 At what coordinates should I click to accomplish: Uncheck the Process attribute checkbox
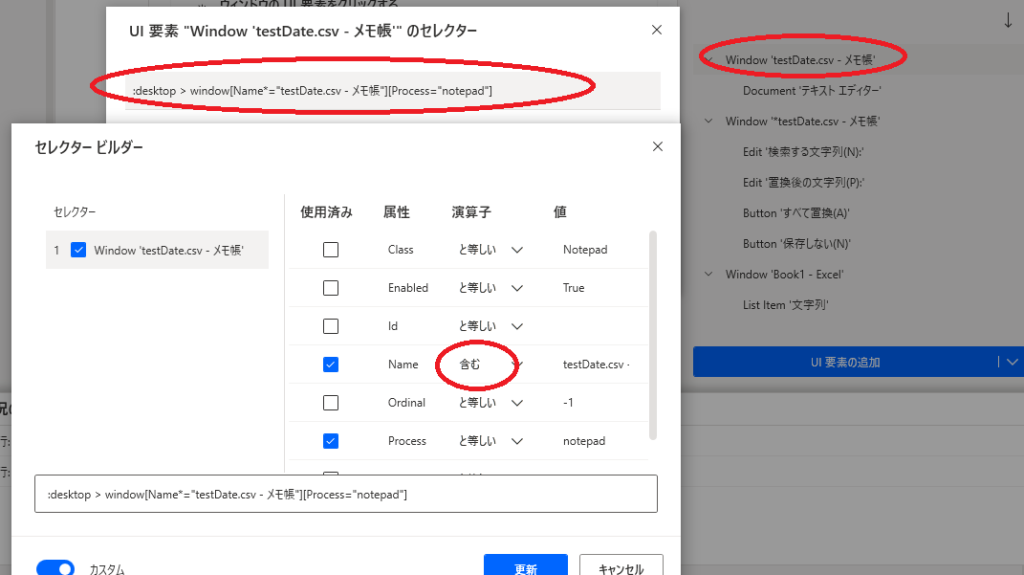(x=330, y=441)
